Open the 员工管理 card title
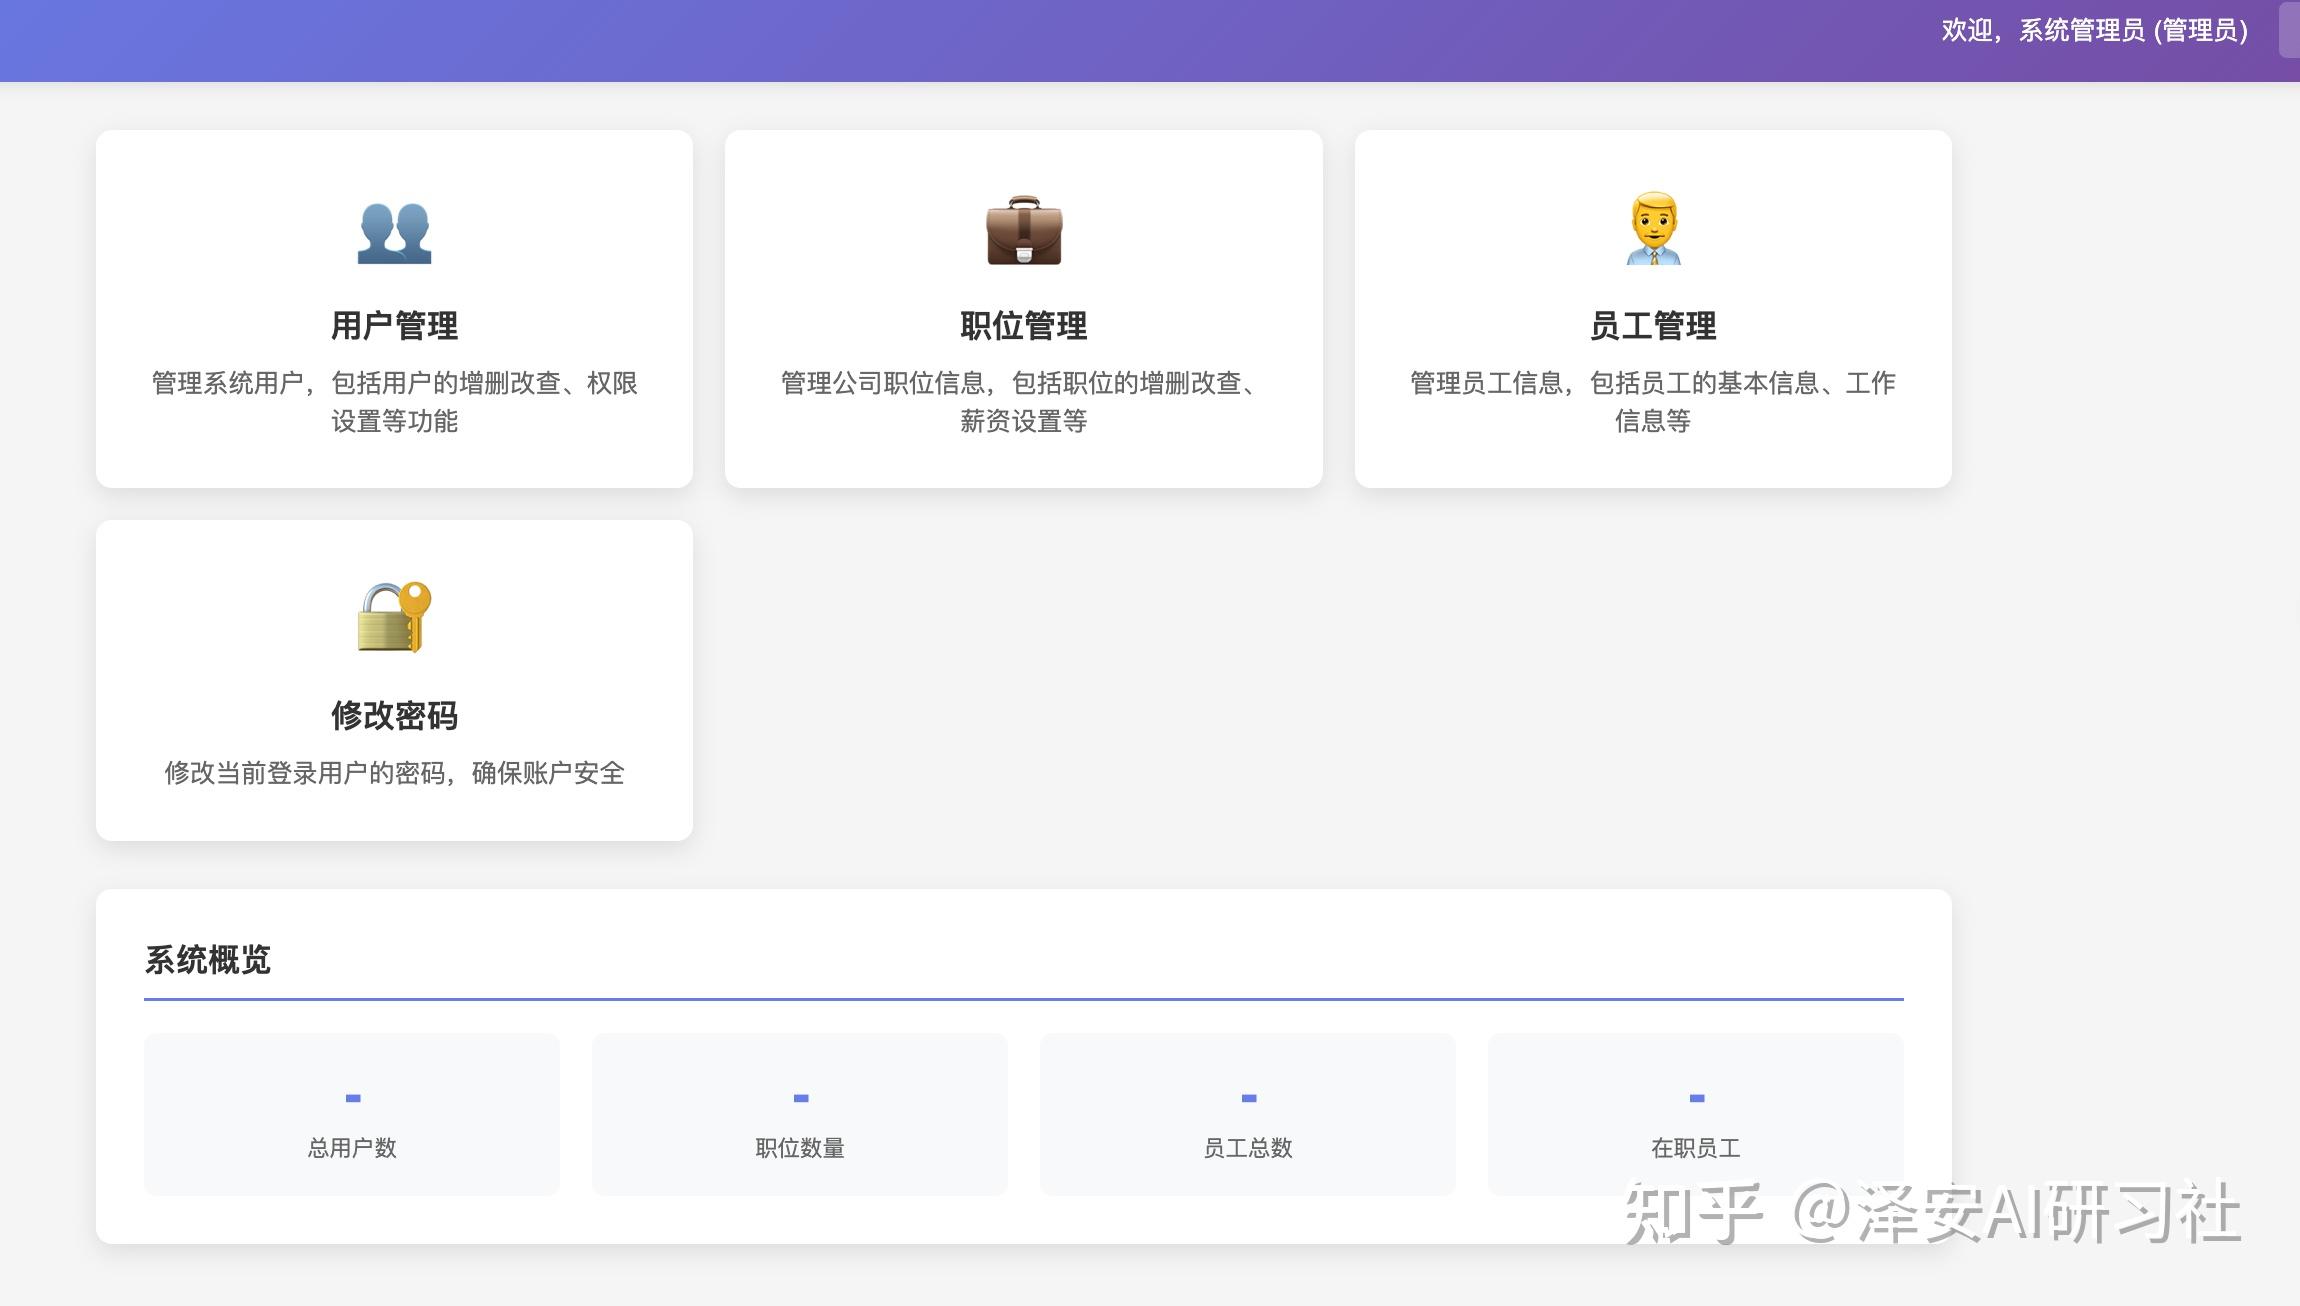Viewport: 2300px width, 1306px height. (1653, 325)
